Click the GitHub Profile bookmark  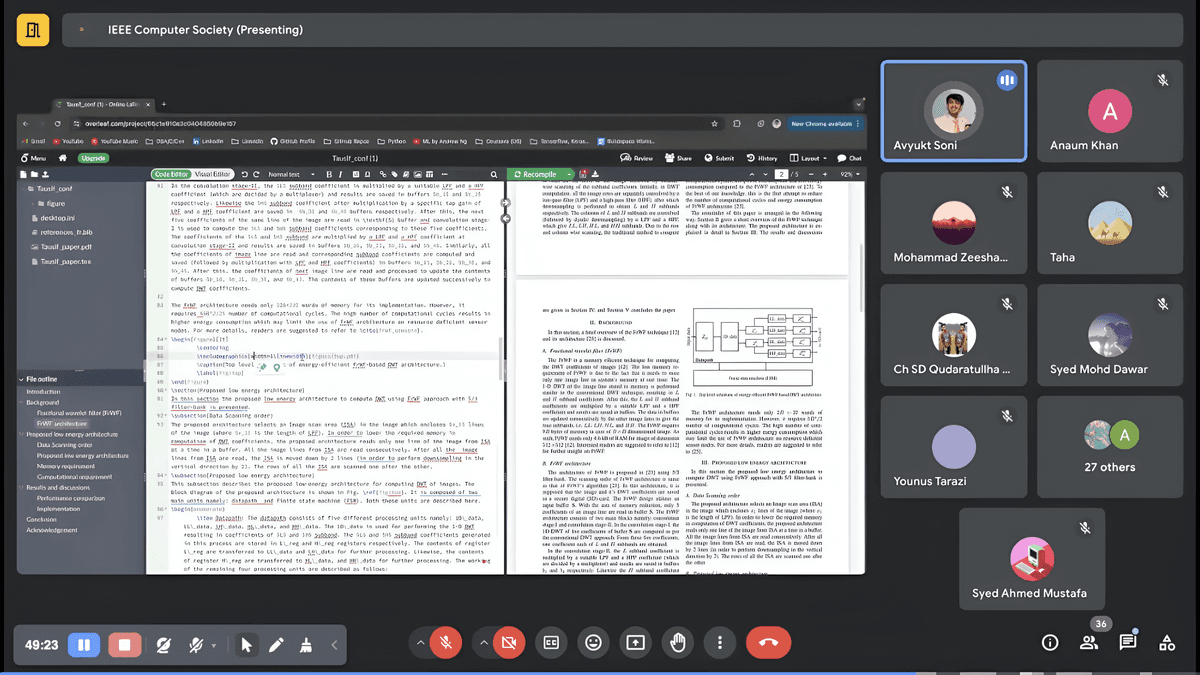tap(292, 142)
